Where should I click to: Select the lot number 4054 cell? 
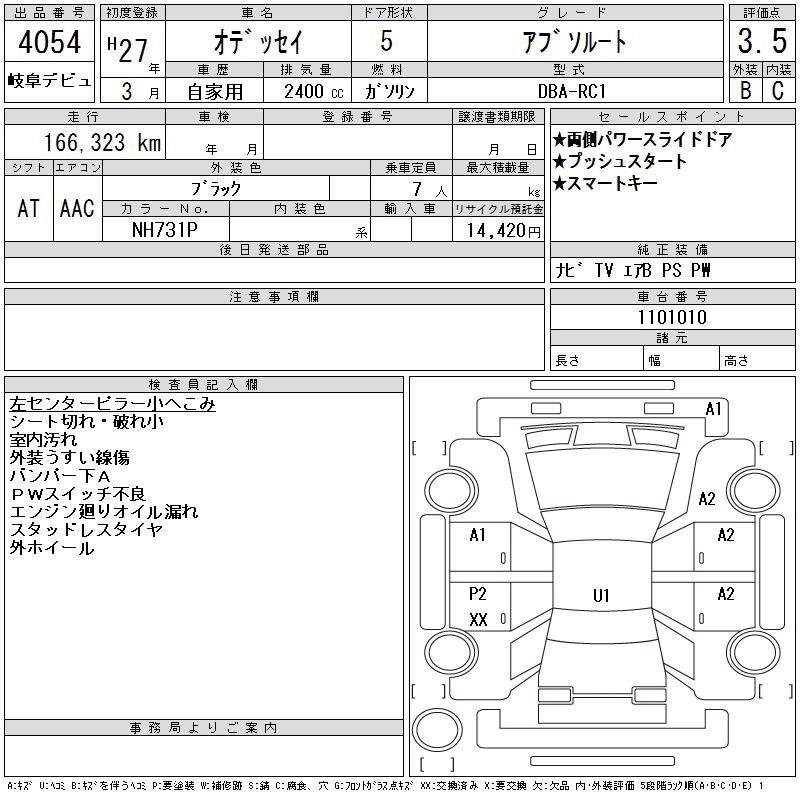point(49,44)
